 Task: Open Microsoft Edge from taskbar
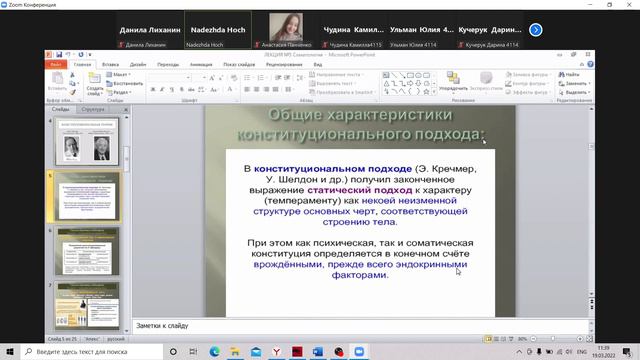click(x=214, y=351)
